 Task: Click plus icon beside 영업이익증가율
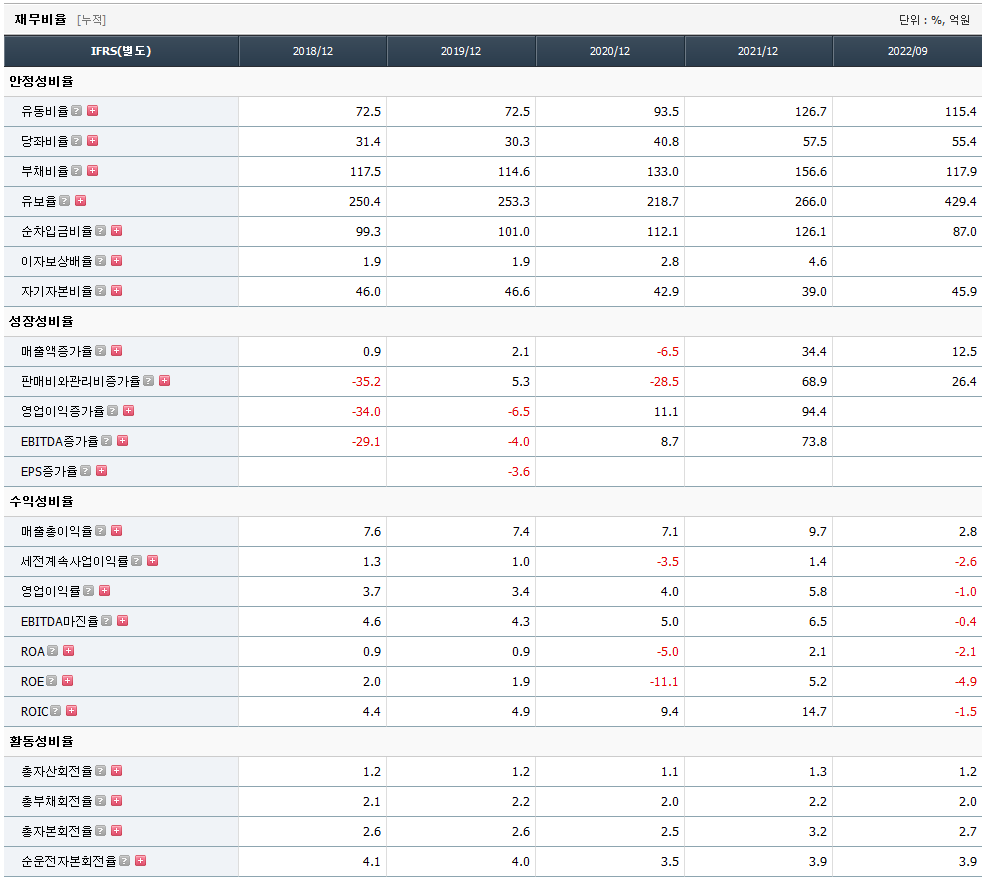coord(129,411)
